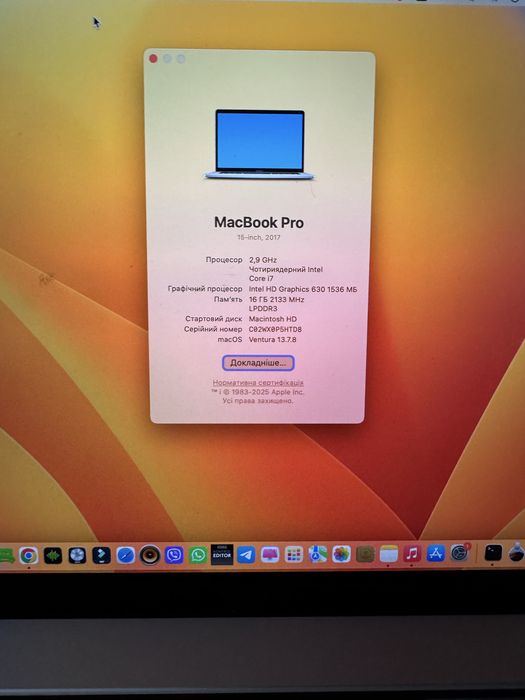Open CleanMyMac pink monitor icon in Dock
Screen dimensions: 525x700
(x=270, y=555)
